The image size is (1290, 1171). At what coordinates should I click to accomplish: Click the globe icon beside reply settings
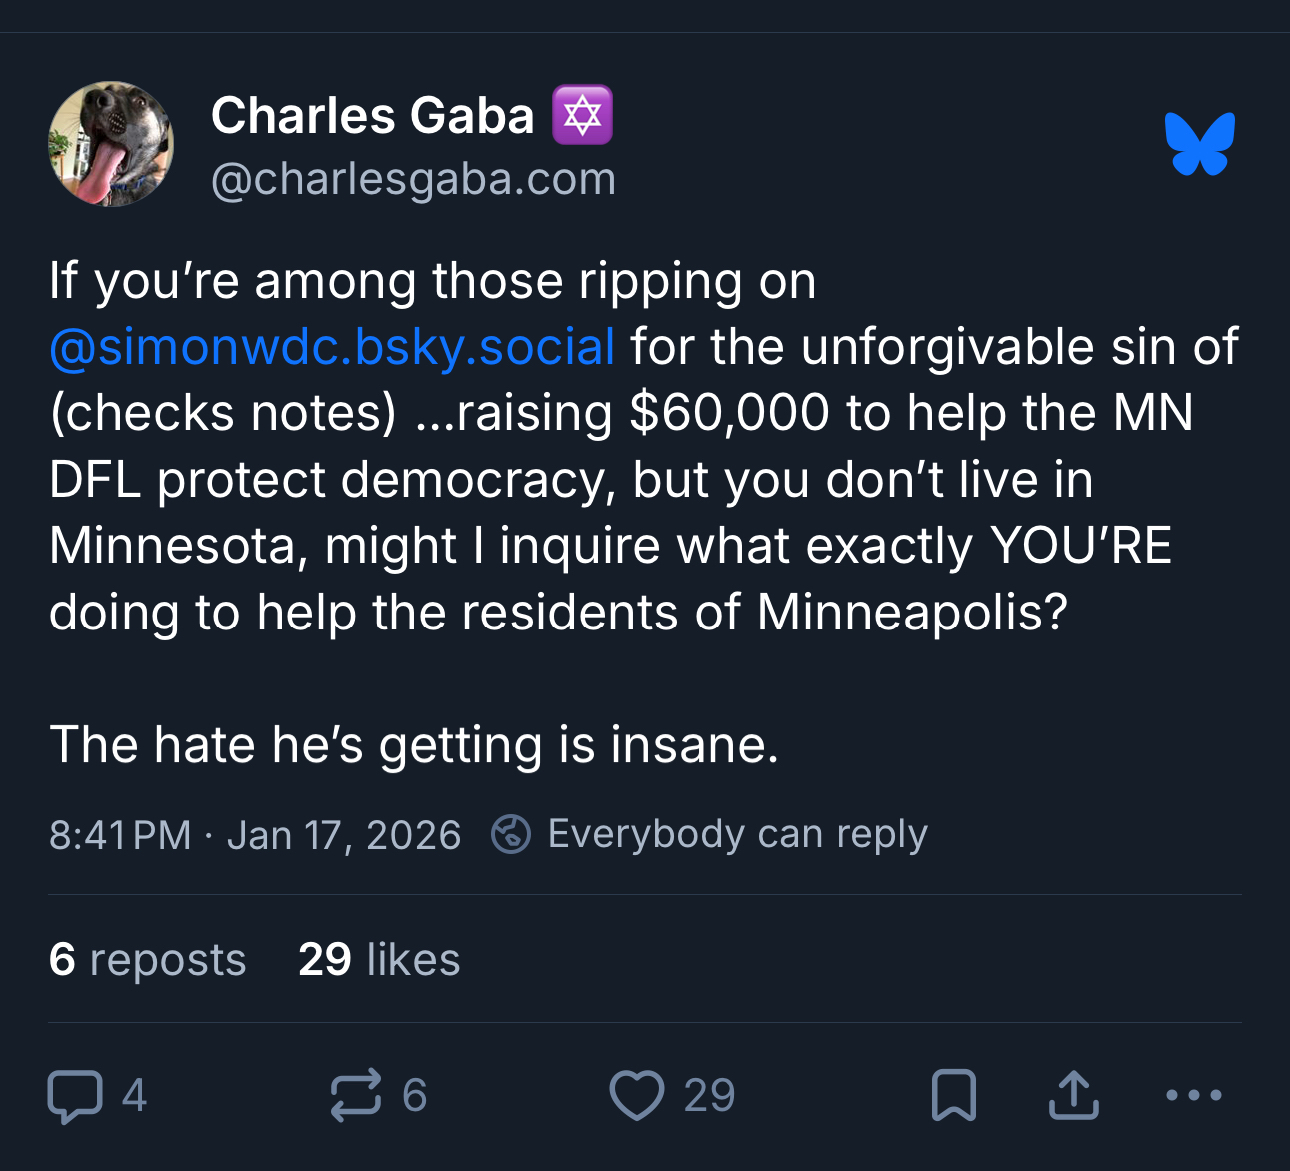(x=511, y=834)
